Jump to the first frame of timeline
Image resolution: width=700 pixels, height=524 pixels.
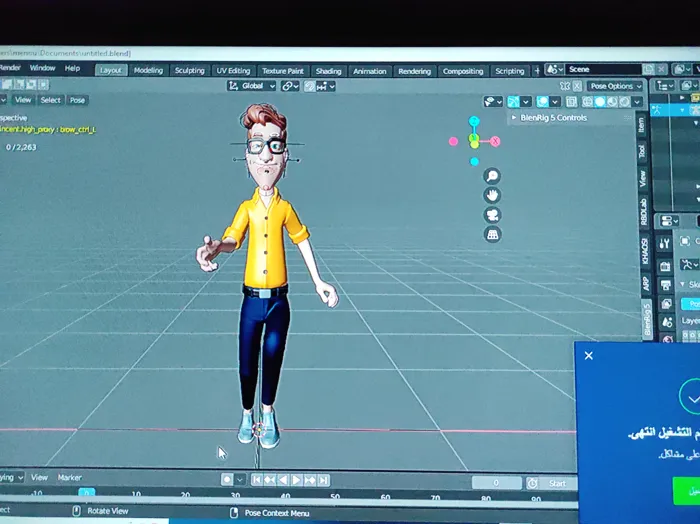pyautogui.click(x=257, y=480)
